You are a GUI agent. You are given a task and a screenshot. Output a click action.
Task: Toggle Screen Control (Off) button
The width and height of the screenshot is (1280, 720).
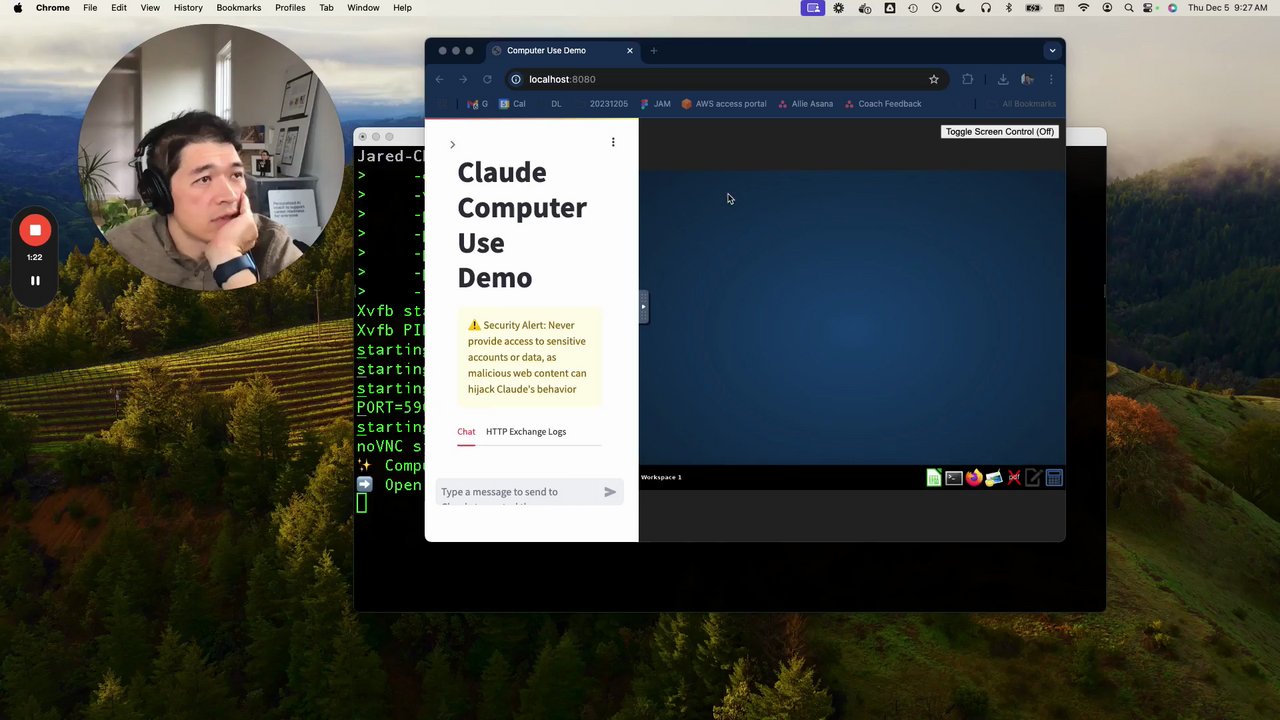(999, 132)
